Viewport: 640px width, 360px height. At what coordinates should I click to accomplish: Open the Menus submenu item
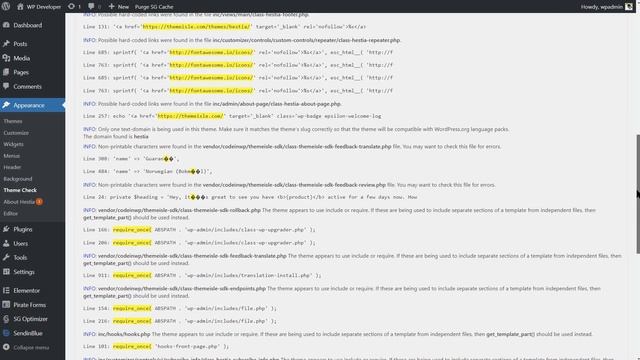(x=11, y=156)
